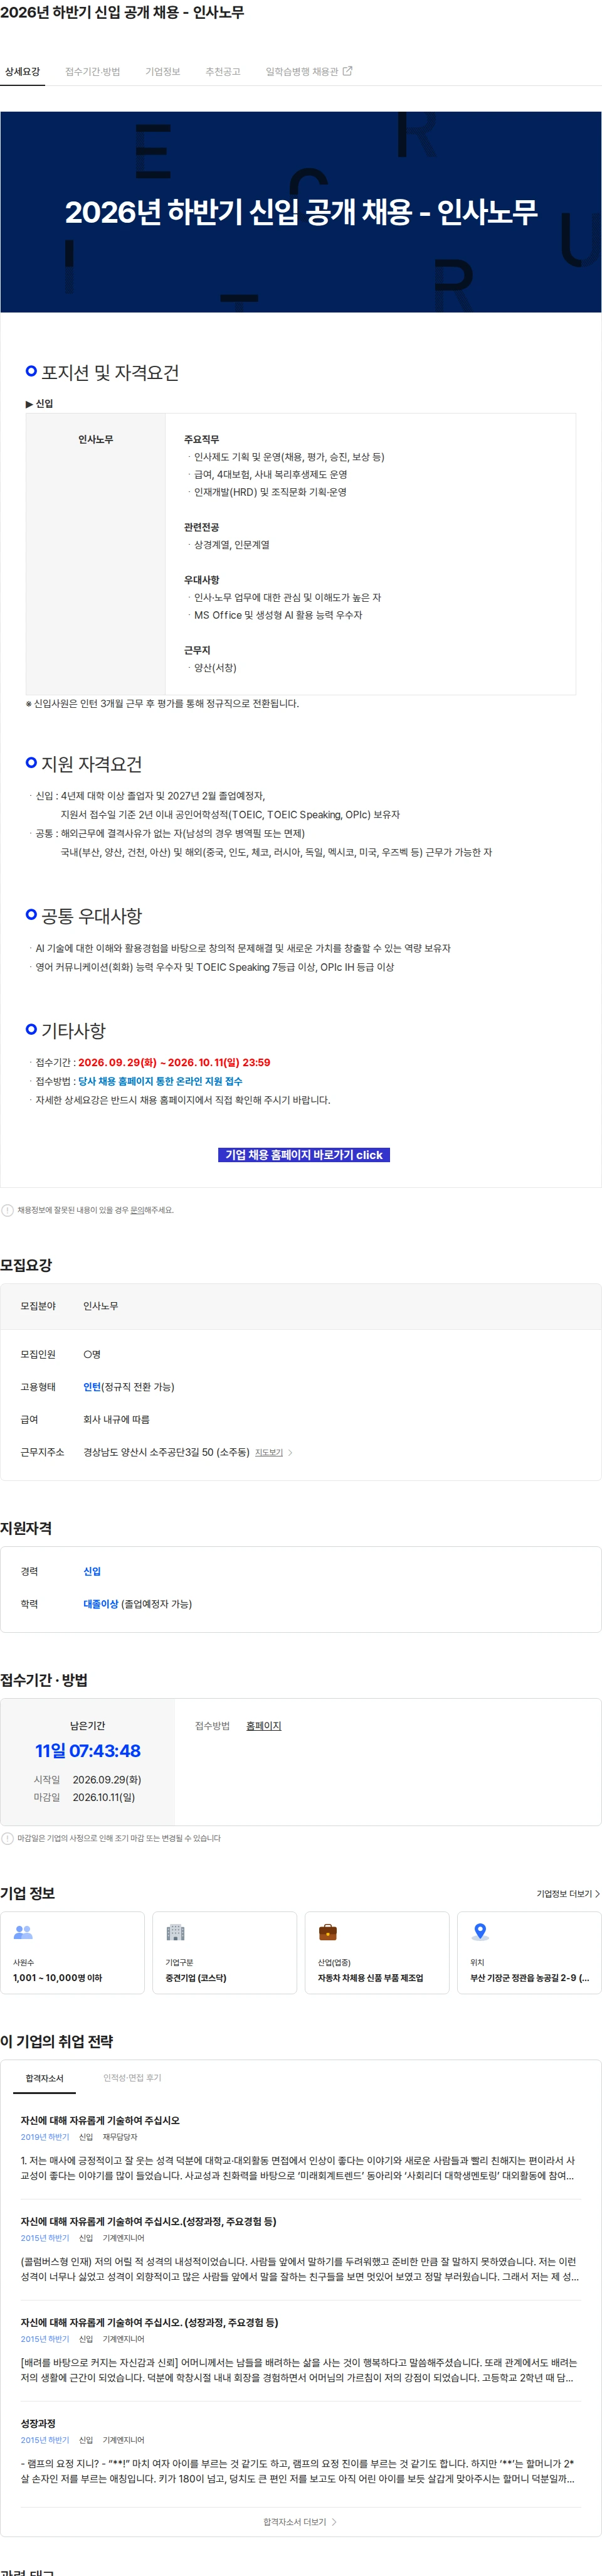Image resolution: width=602 pixels, height=2576 pixels.
Task: Click the 기업 채용 홈페이지 바로가기 click button
Action: point(303,1155)
